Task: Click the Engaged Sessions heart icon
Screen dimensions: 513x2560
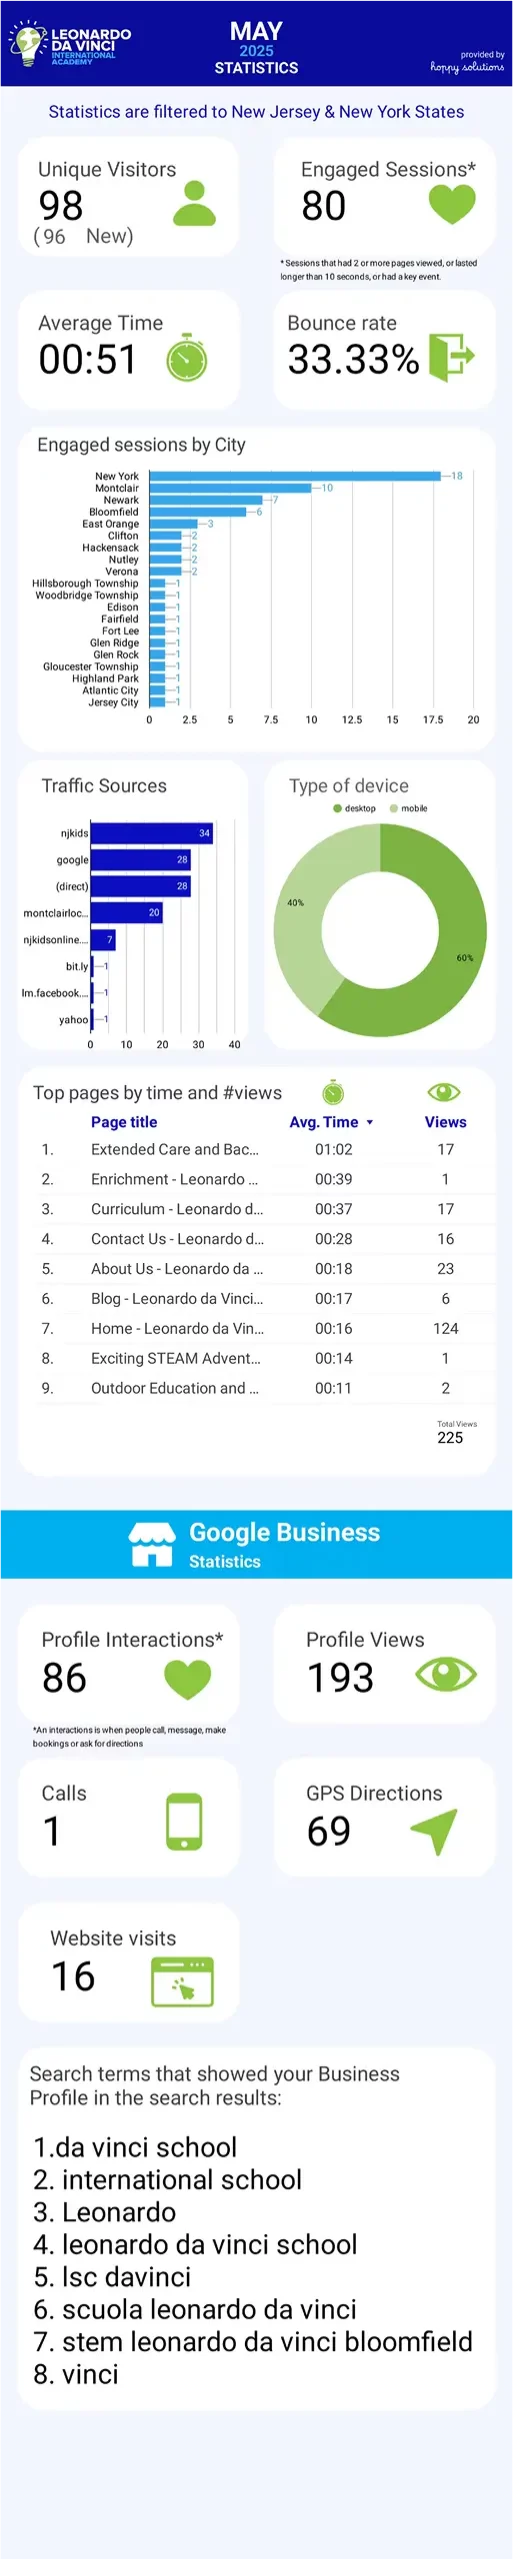Action: click(452, 205)
